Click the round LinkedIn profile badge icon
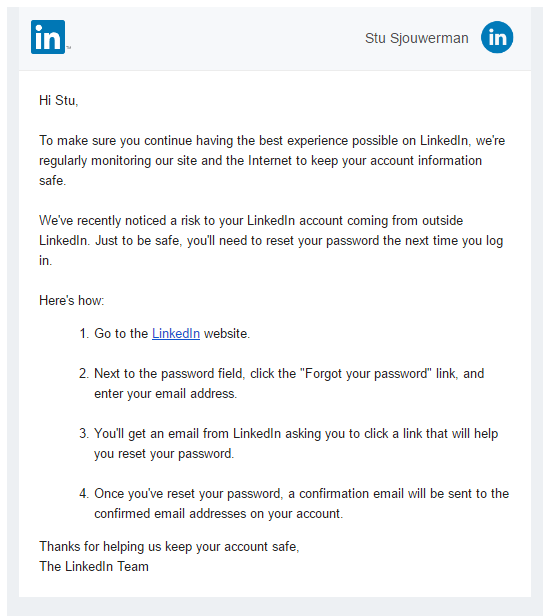 pyautogui.click(x=497, y=37)
